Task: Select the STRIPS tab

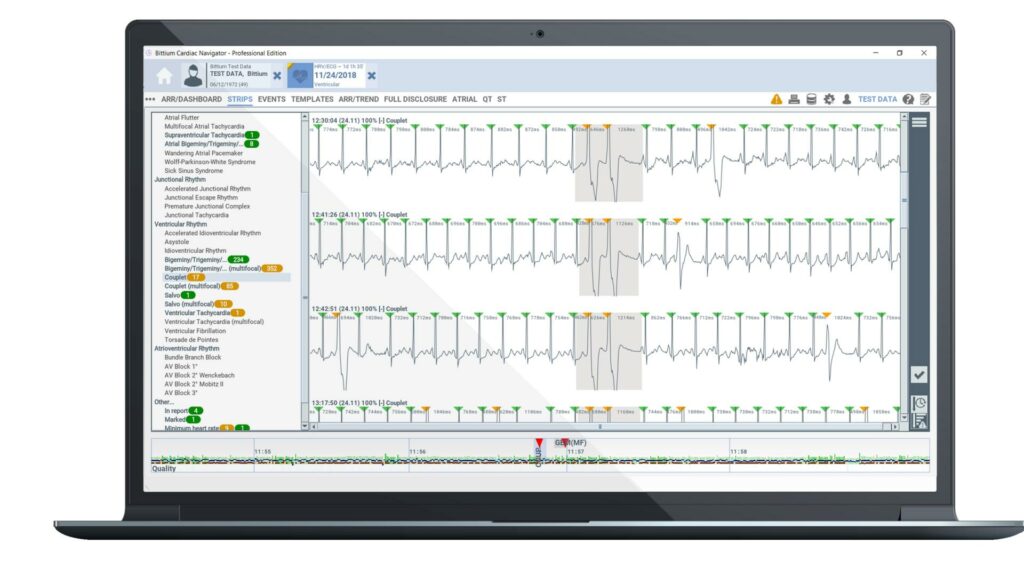Action: (240, 99)
